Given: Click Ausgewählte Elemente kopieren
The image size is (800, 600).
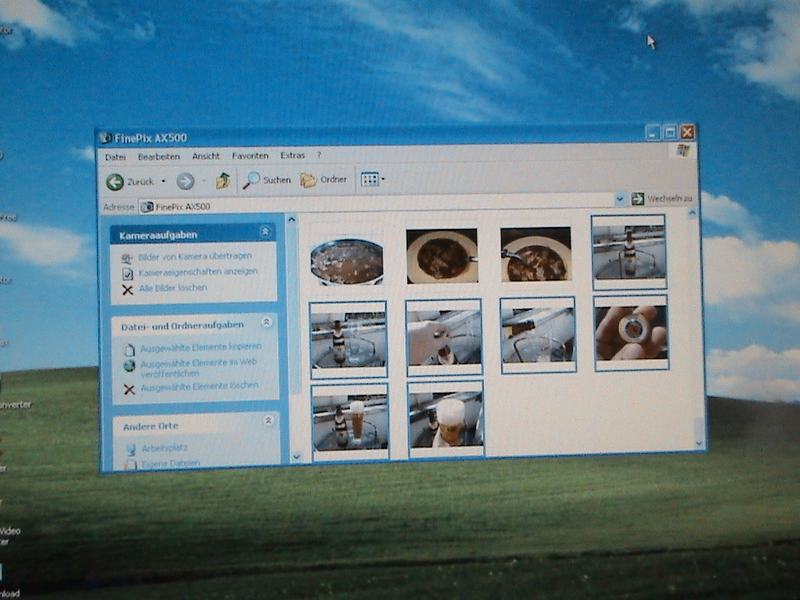Looking at the screenshot, I should point(201,347).
